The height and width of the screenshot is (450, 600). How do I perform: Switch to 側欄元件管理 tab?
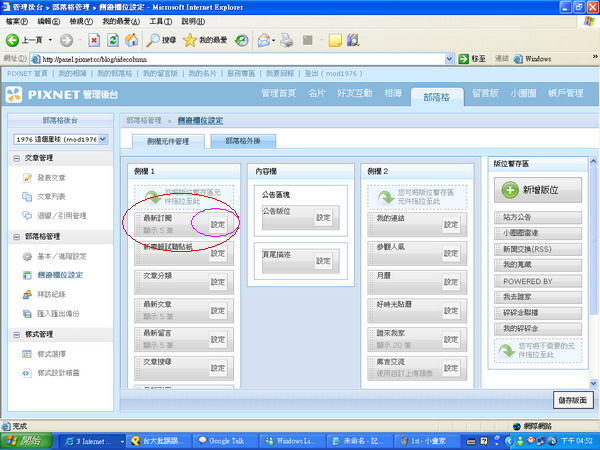(168, 141)
